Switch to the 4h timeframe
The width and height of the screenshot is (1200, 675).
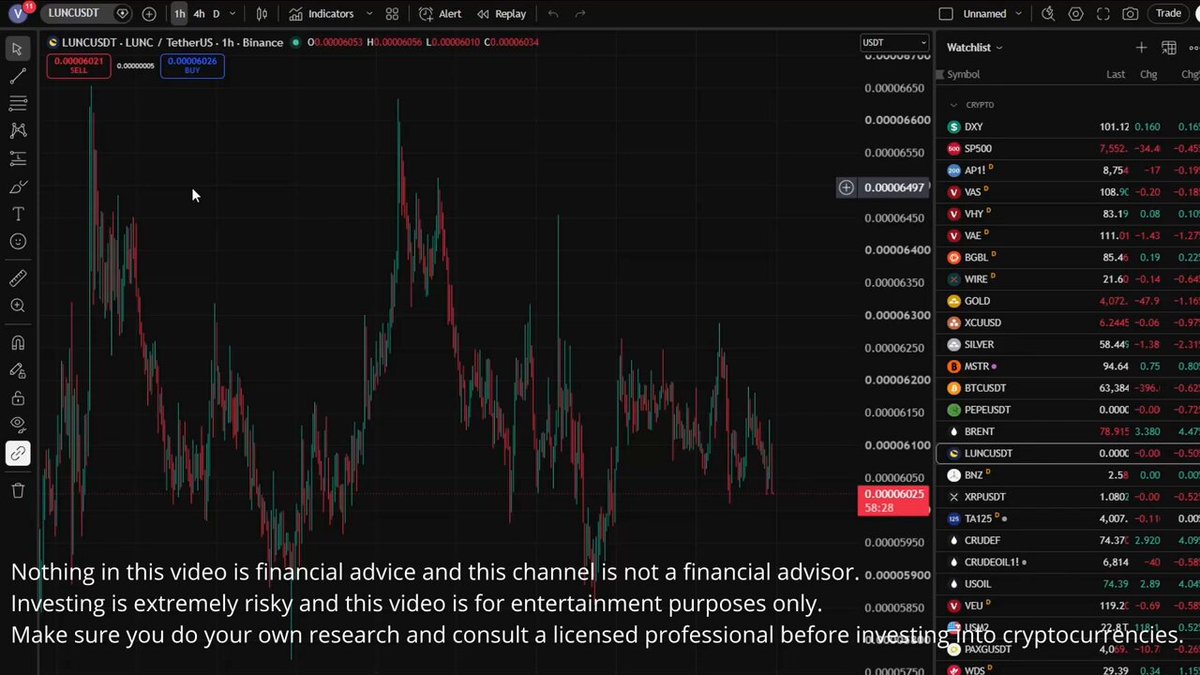coord(199,14)
